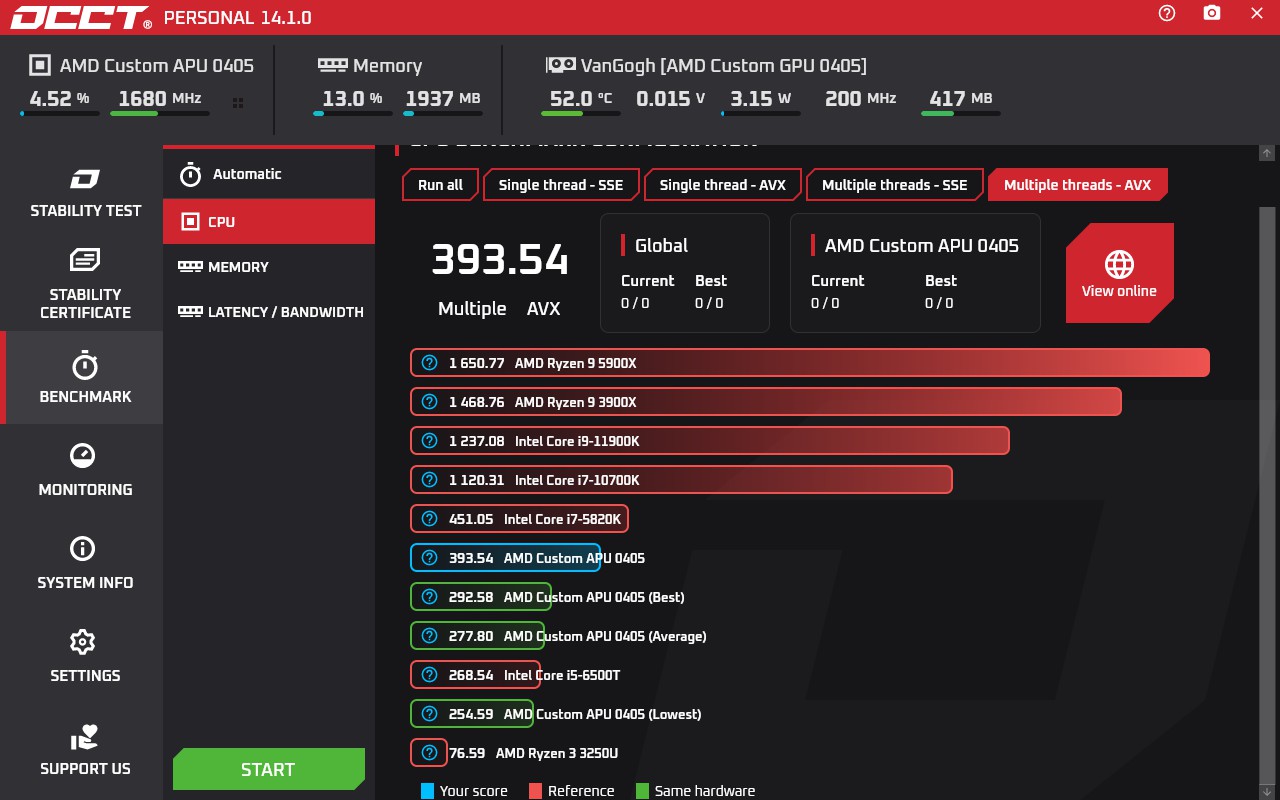
Task: Click the Memory module icon in the header
Action: coord(333,65)
